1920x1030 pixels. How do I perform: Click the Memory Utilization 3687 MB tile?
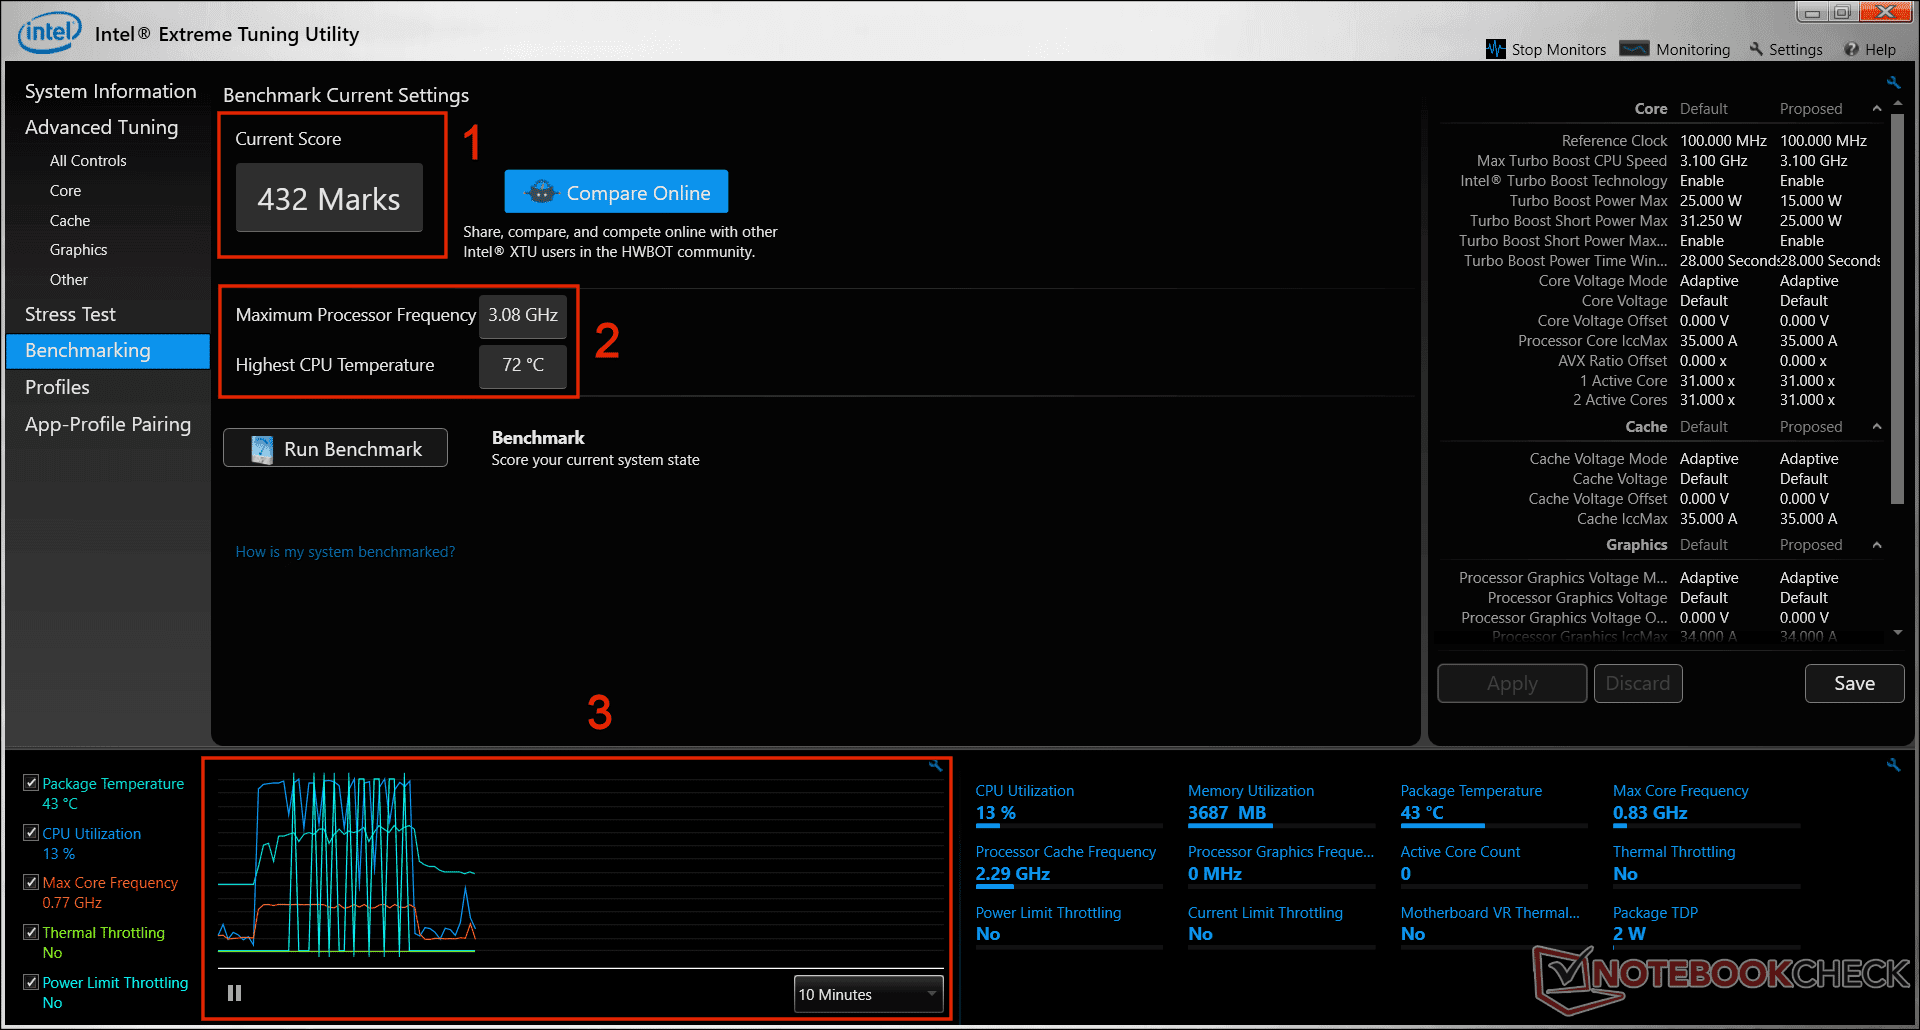[x=1280, y=804]
